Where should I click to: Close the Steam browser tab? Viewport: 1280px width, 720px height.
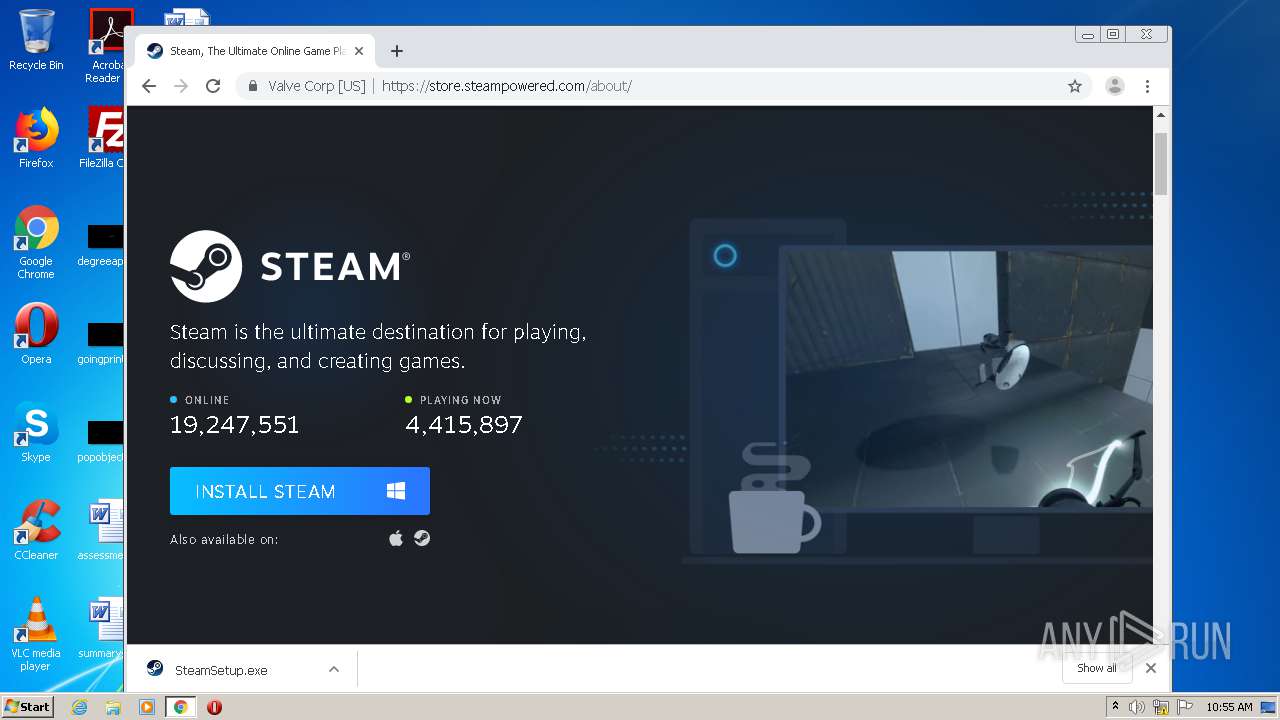[x=359, y=51]
